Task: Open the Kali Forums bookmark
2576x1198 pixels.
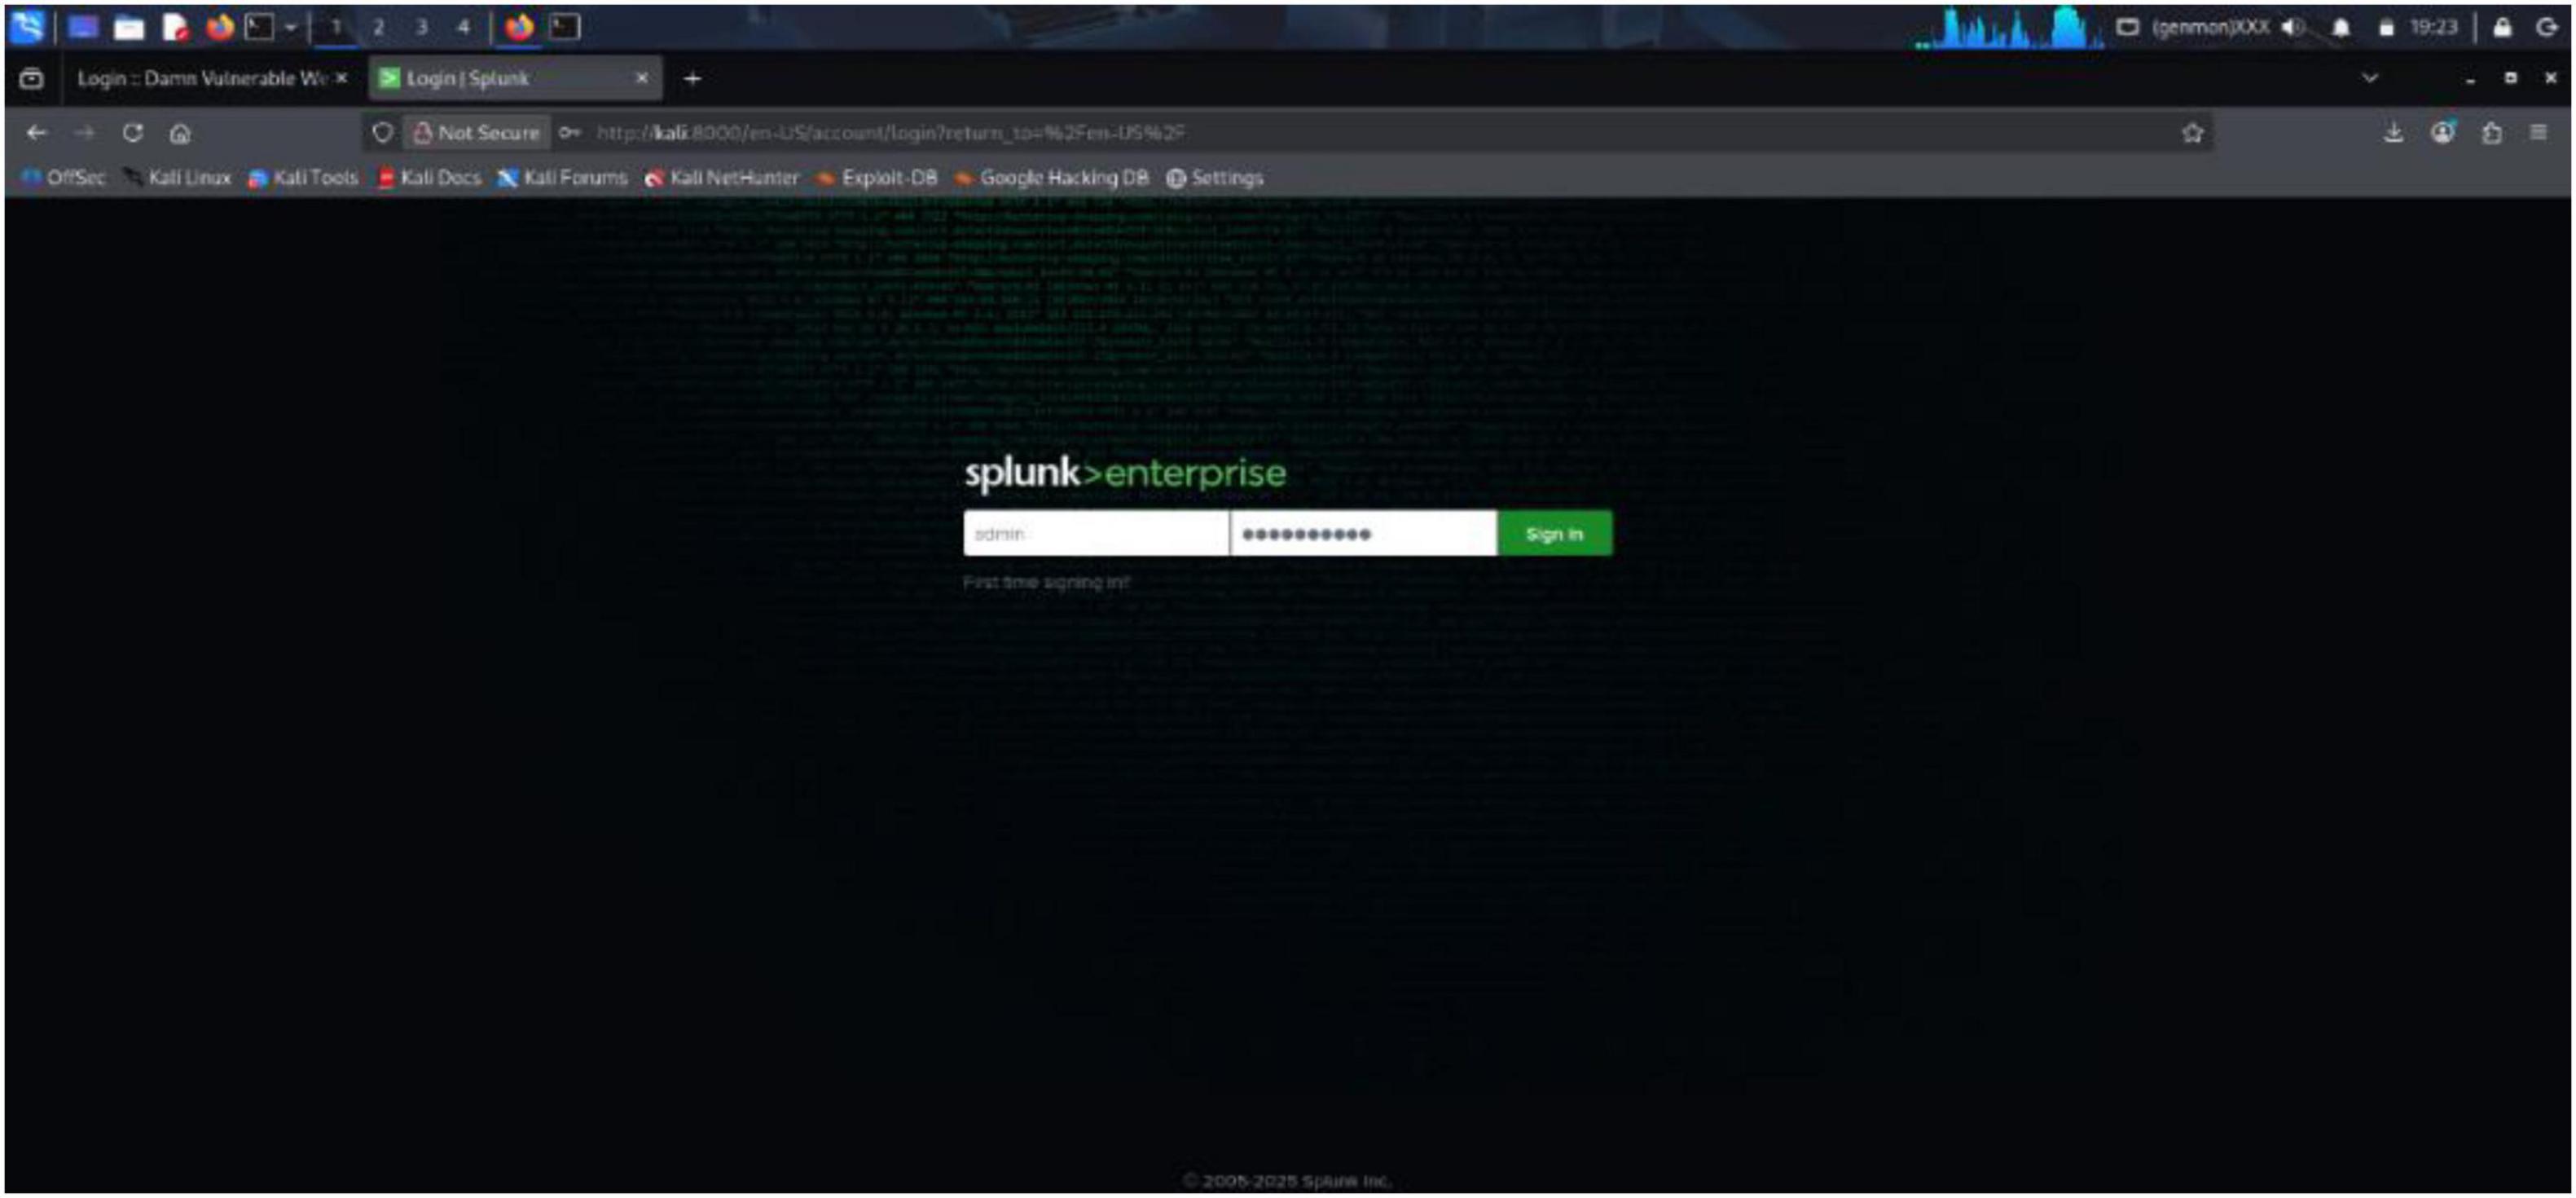Action: (x=563, y=178)
